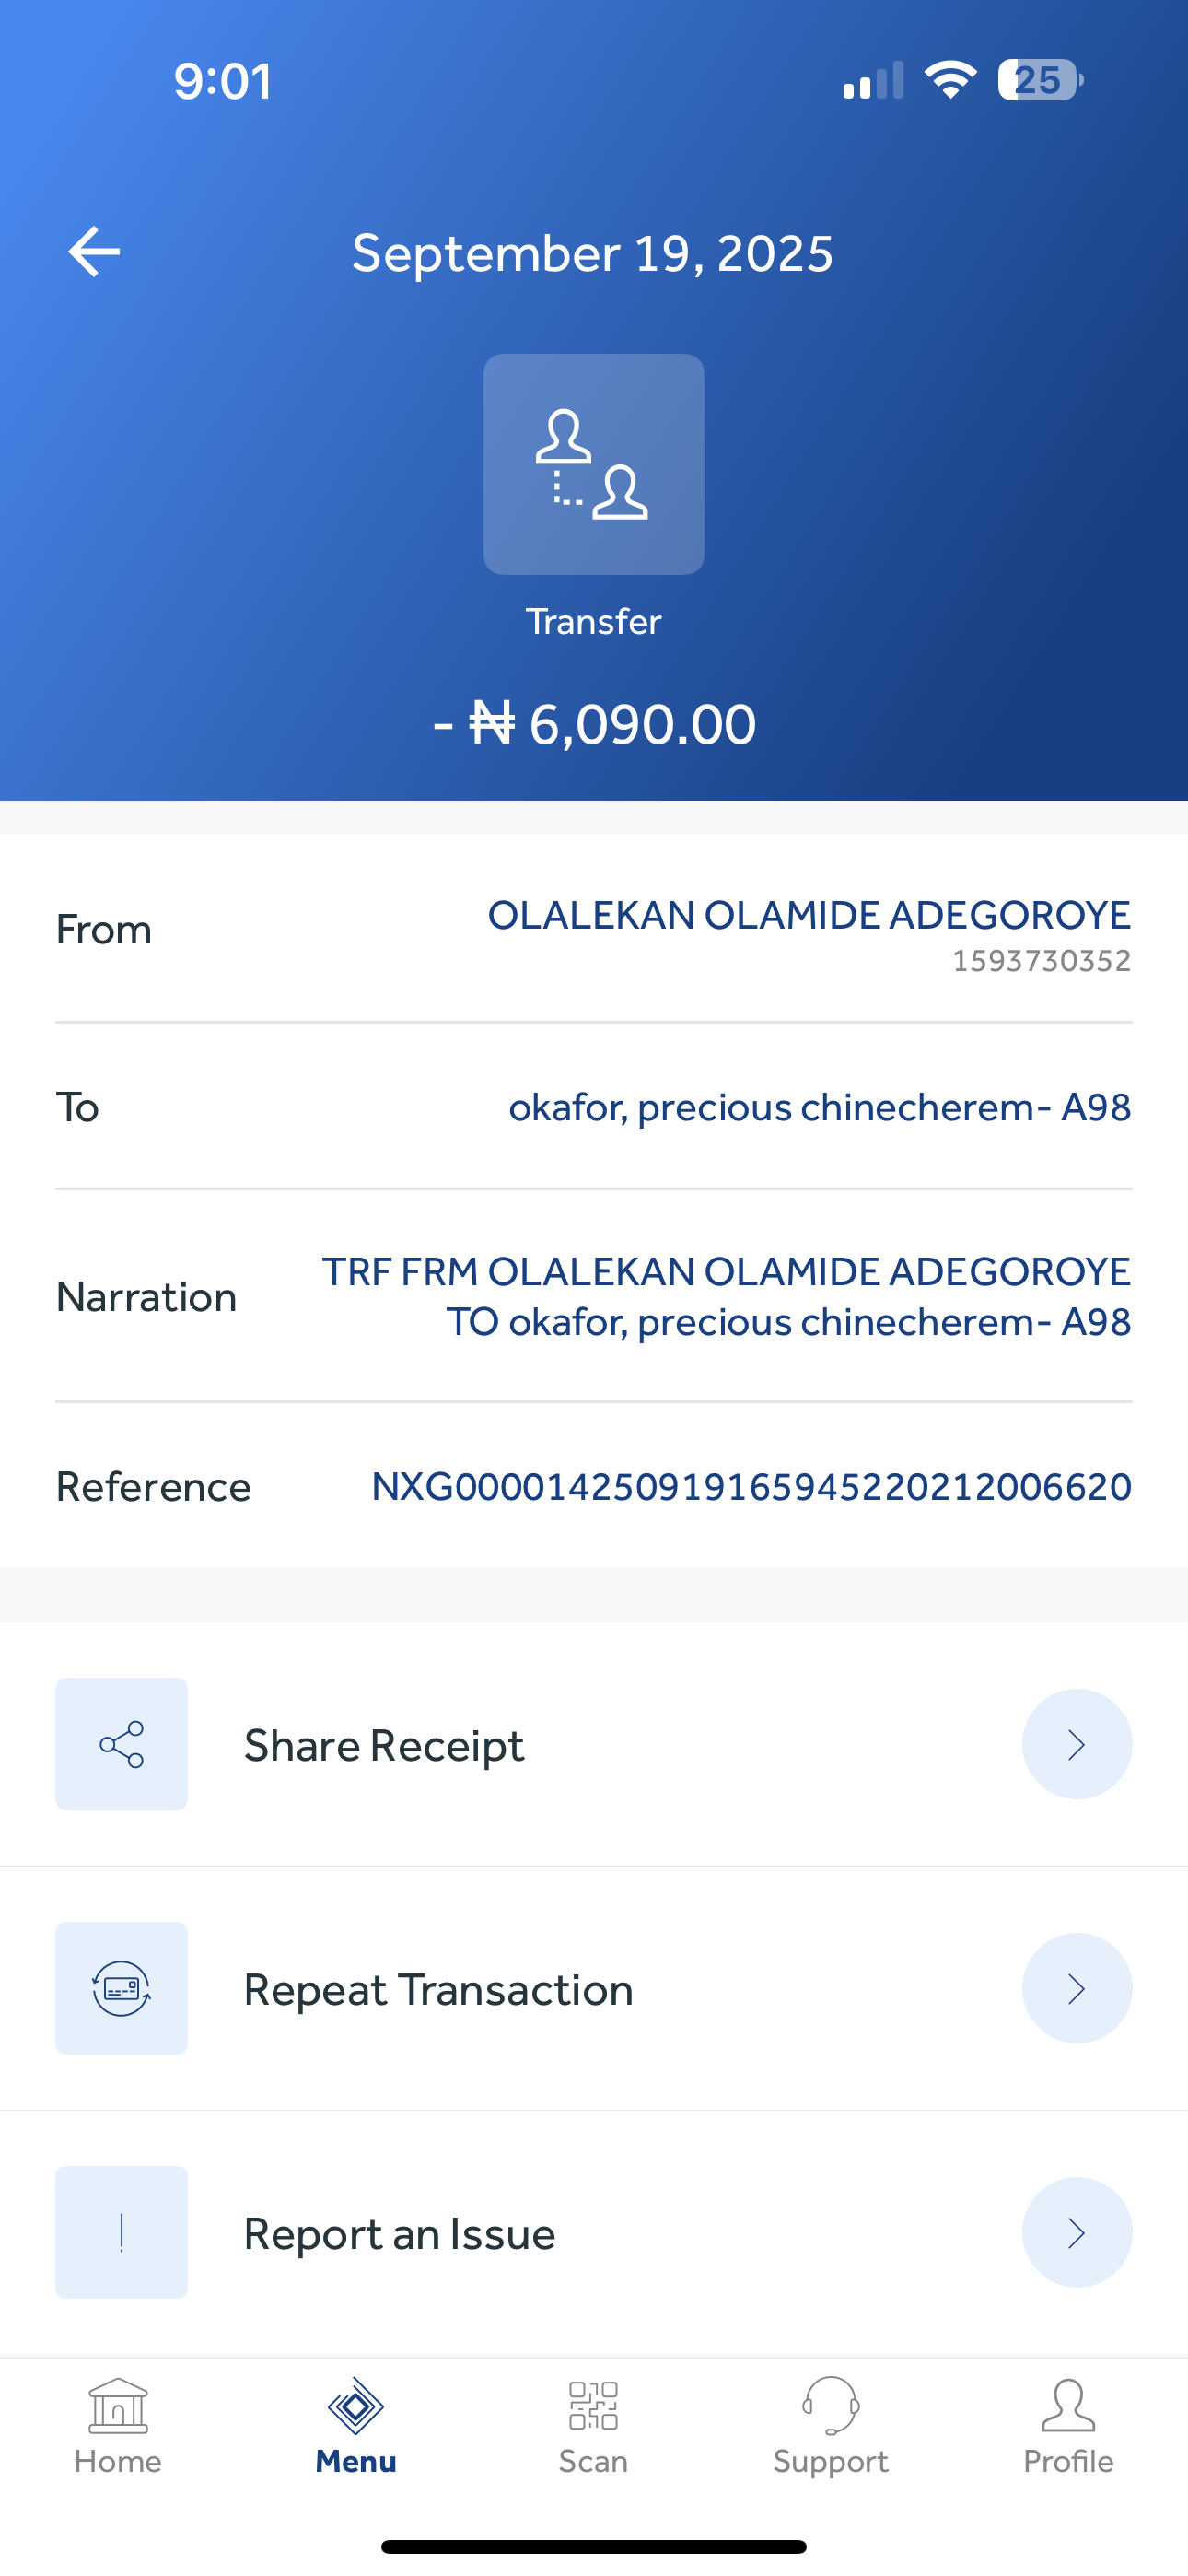This screenshot has height=2576, width=1188.
Task: Open the Scan QR tab
Action: (x=593, y=2426)
